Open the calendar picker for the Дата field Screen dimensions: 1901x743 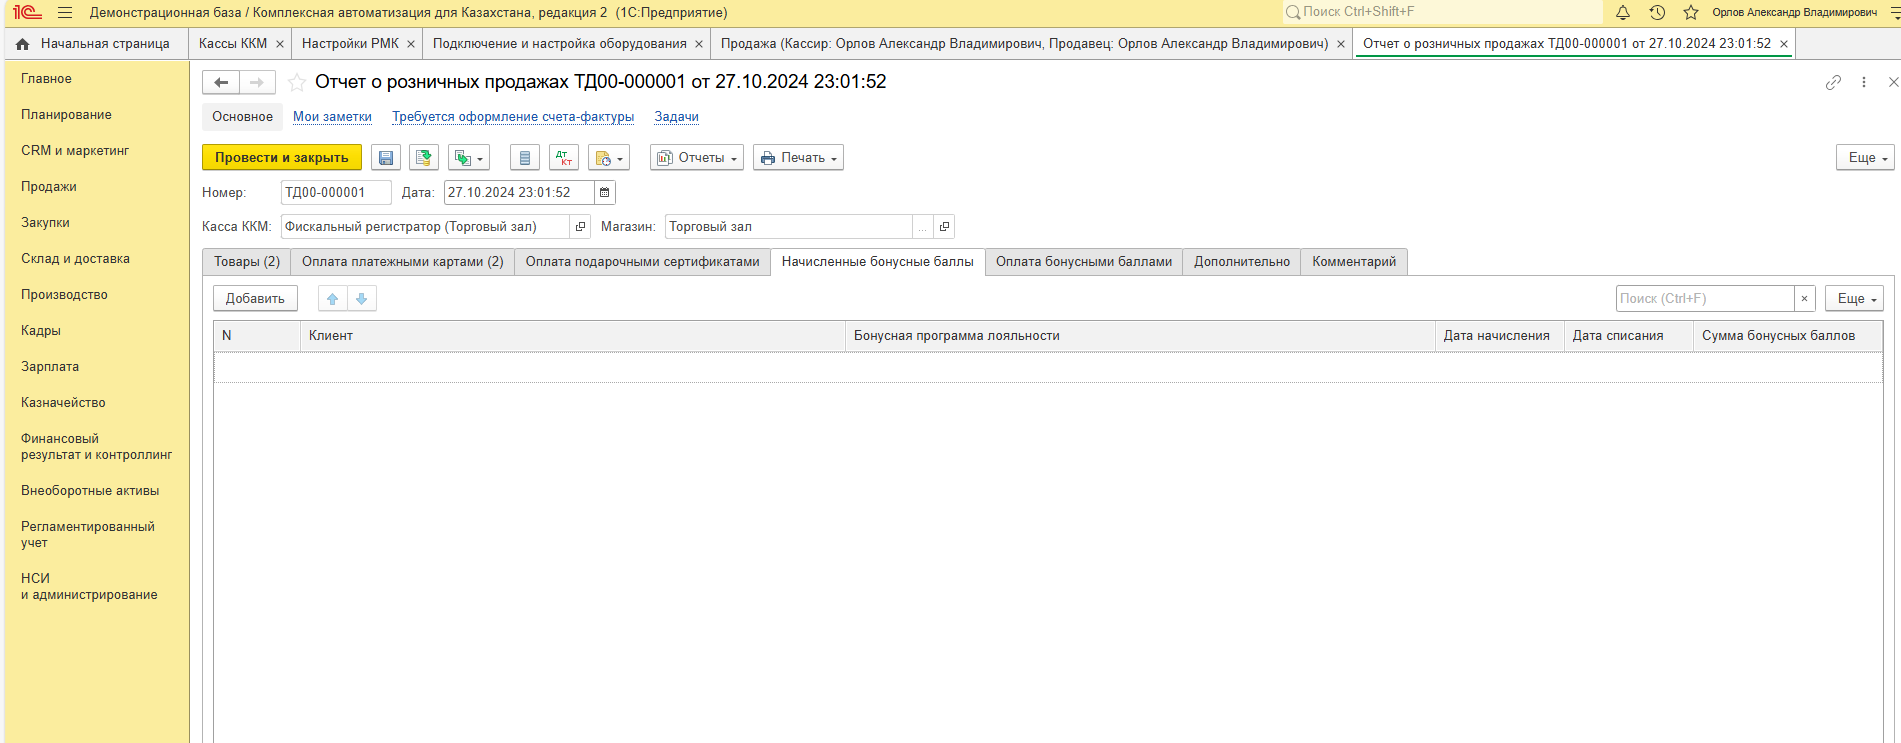[x=605, y=193]
